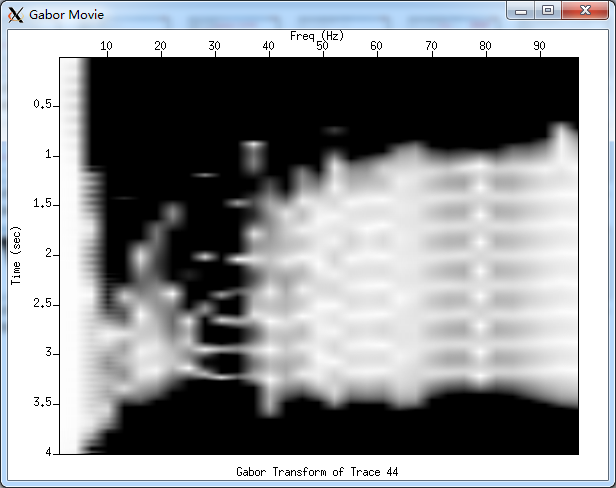Click the 1 sec time tick label
Viewport: 616px width, 488px height.
click(49, 154)
